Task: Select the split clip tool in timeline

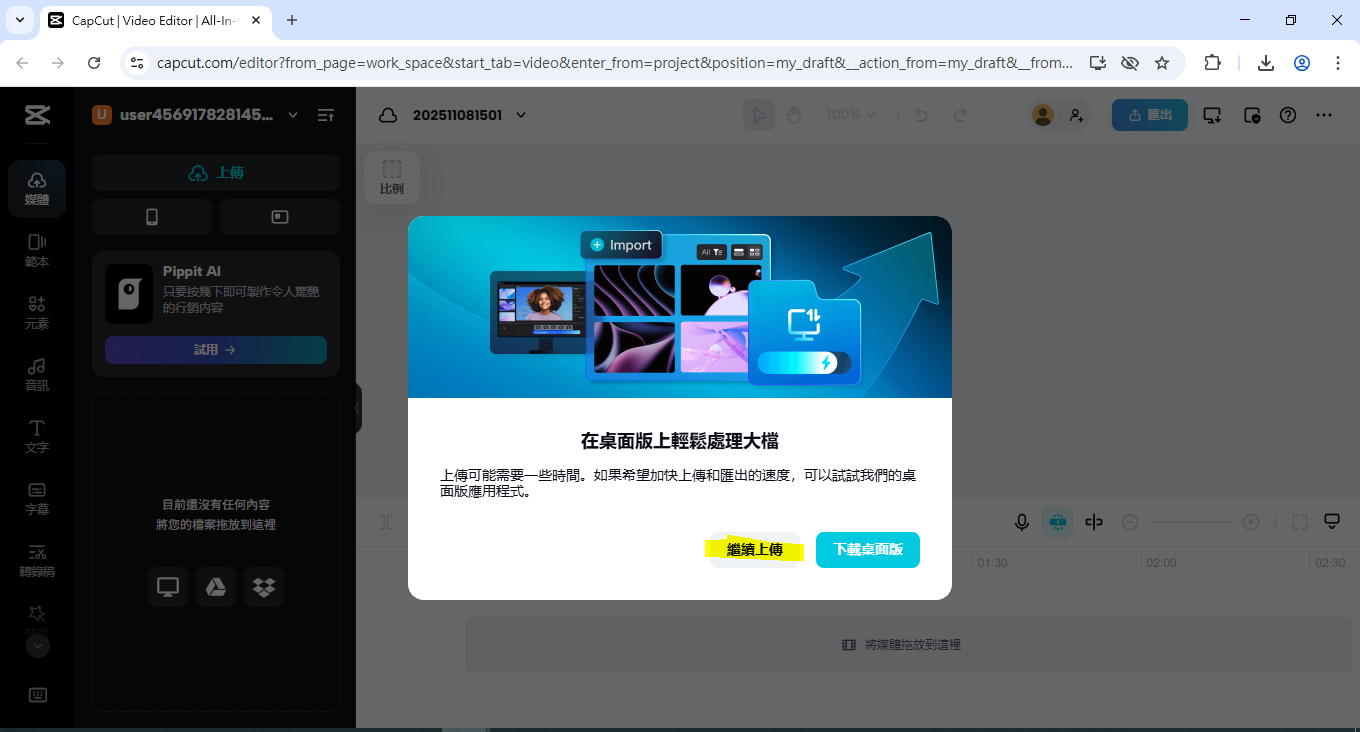Action: [1094, 522]
